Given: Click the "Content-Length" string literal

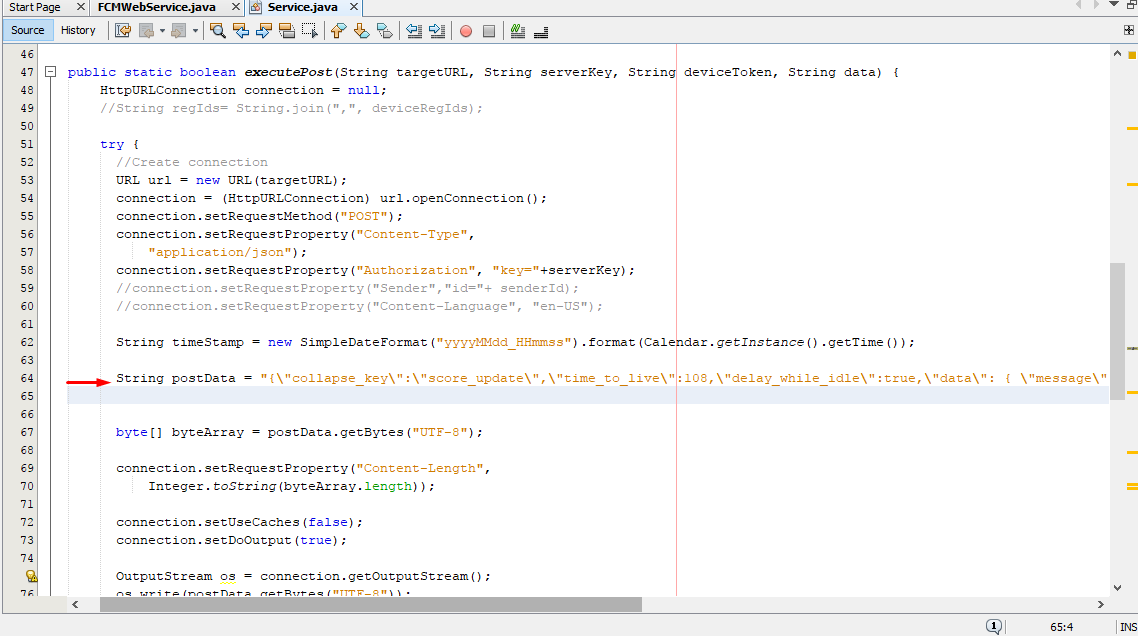Looking at the screenshot, I should (419, 468).
